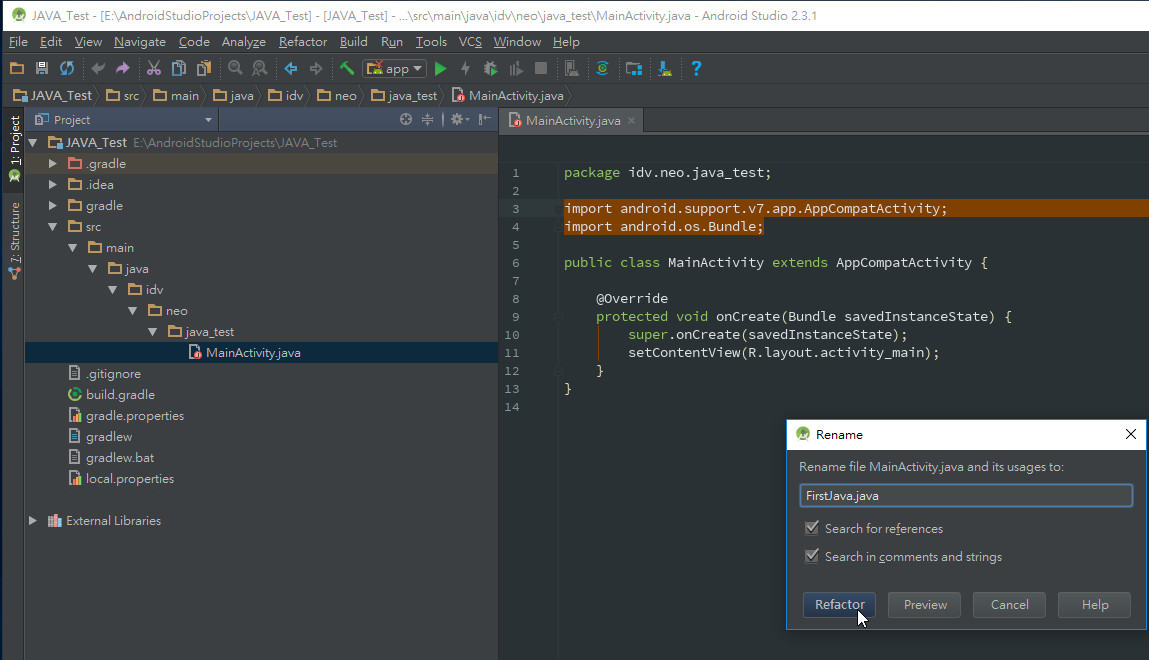Expand the gradle folder
This screenshot has width=1149, height=660.
click(53, 206)
